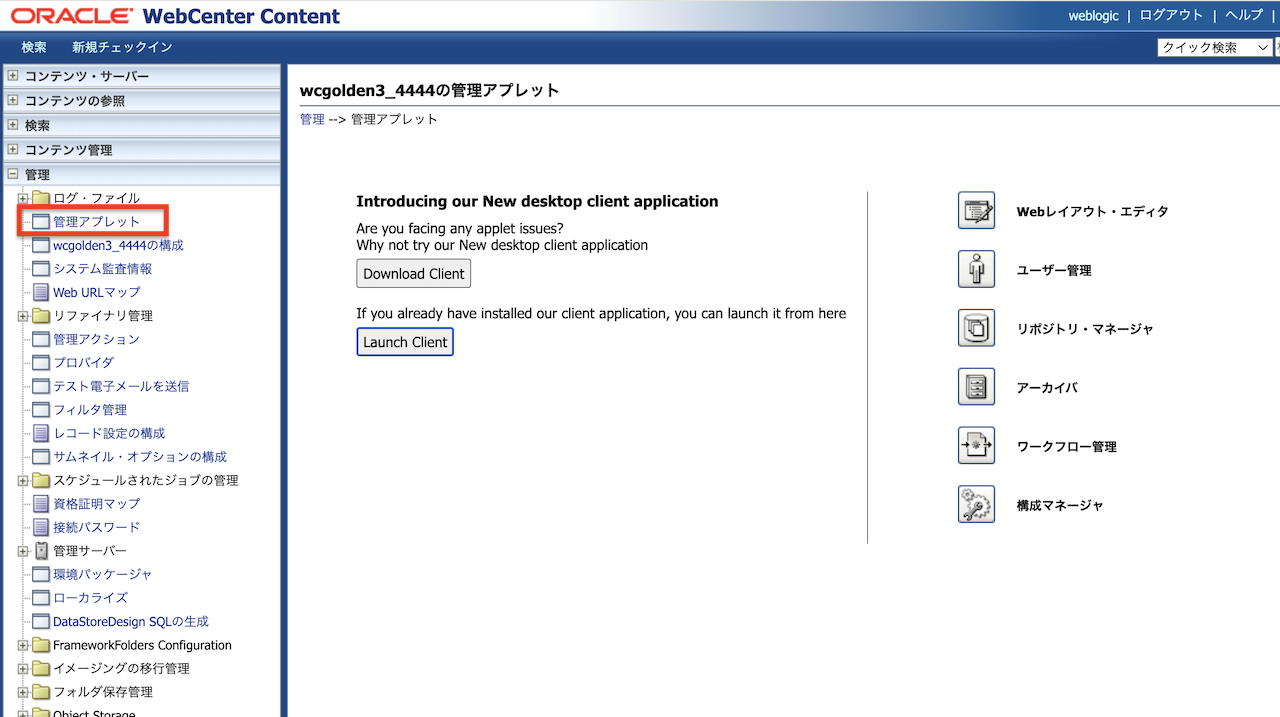Open the 新規チェックイン menu
The width and height of the screenshot is (1280, 717).
[122, 47]
